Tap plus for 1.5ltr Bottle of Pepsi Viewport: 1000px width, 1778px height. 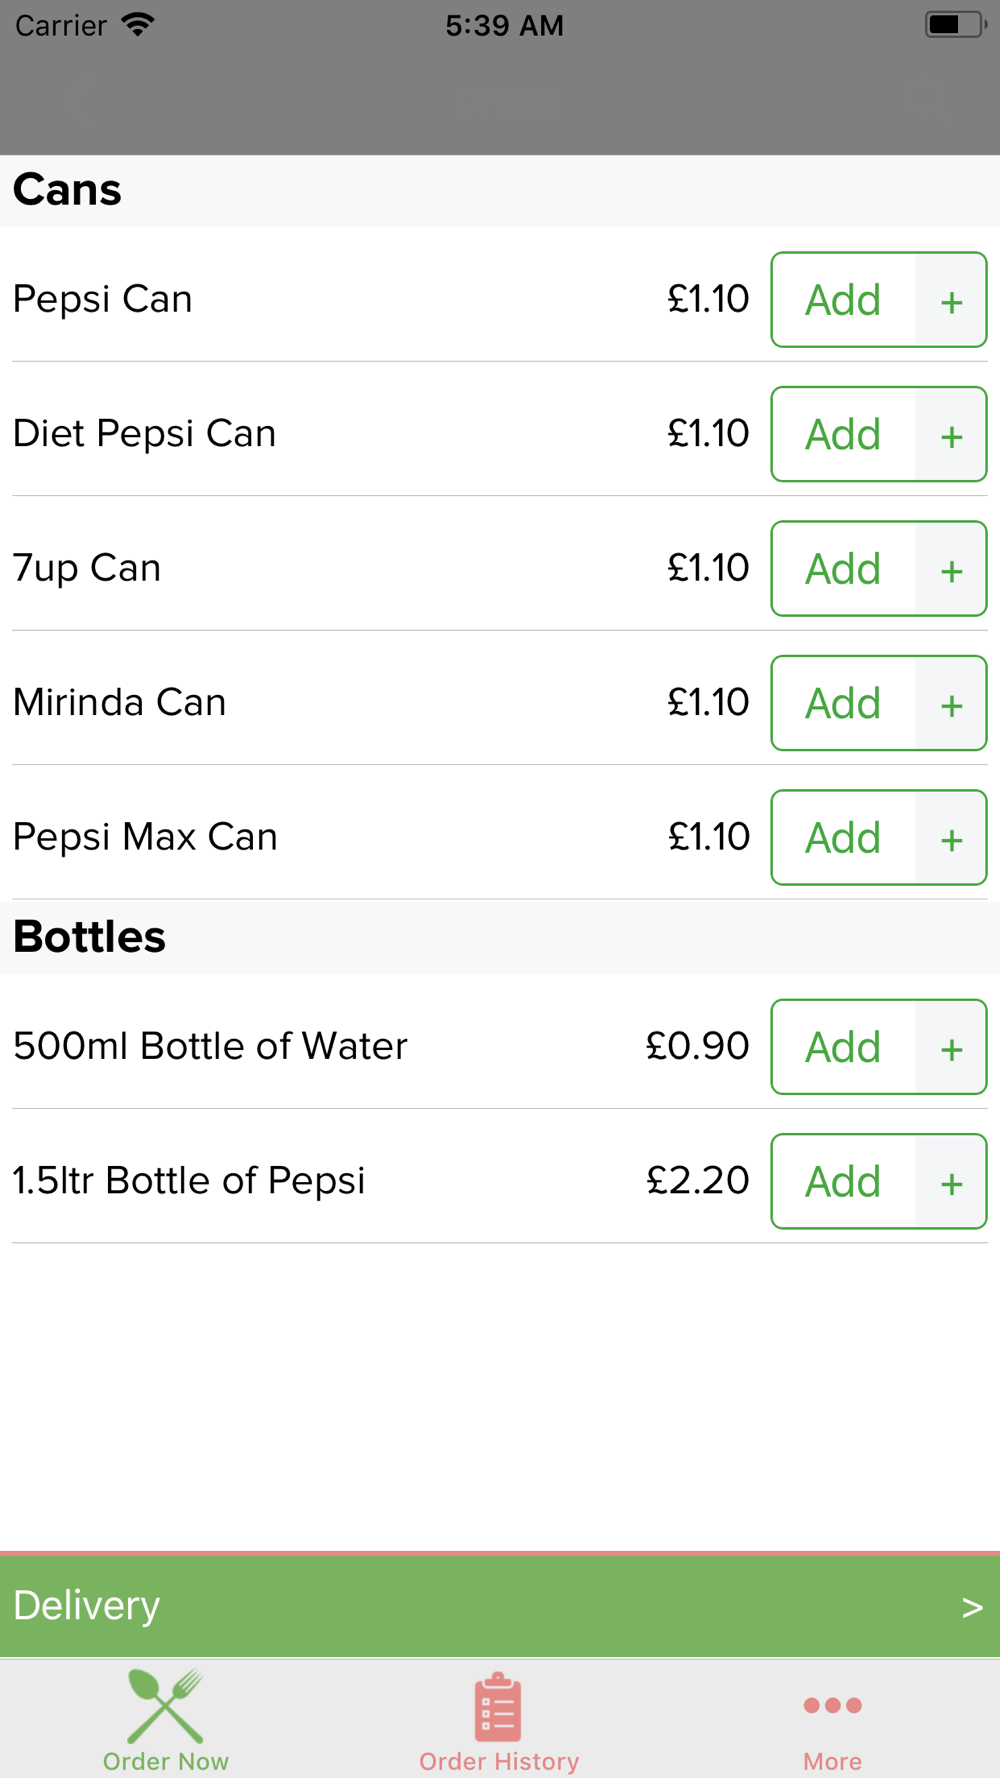(x=951, y=1182)
